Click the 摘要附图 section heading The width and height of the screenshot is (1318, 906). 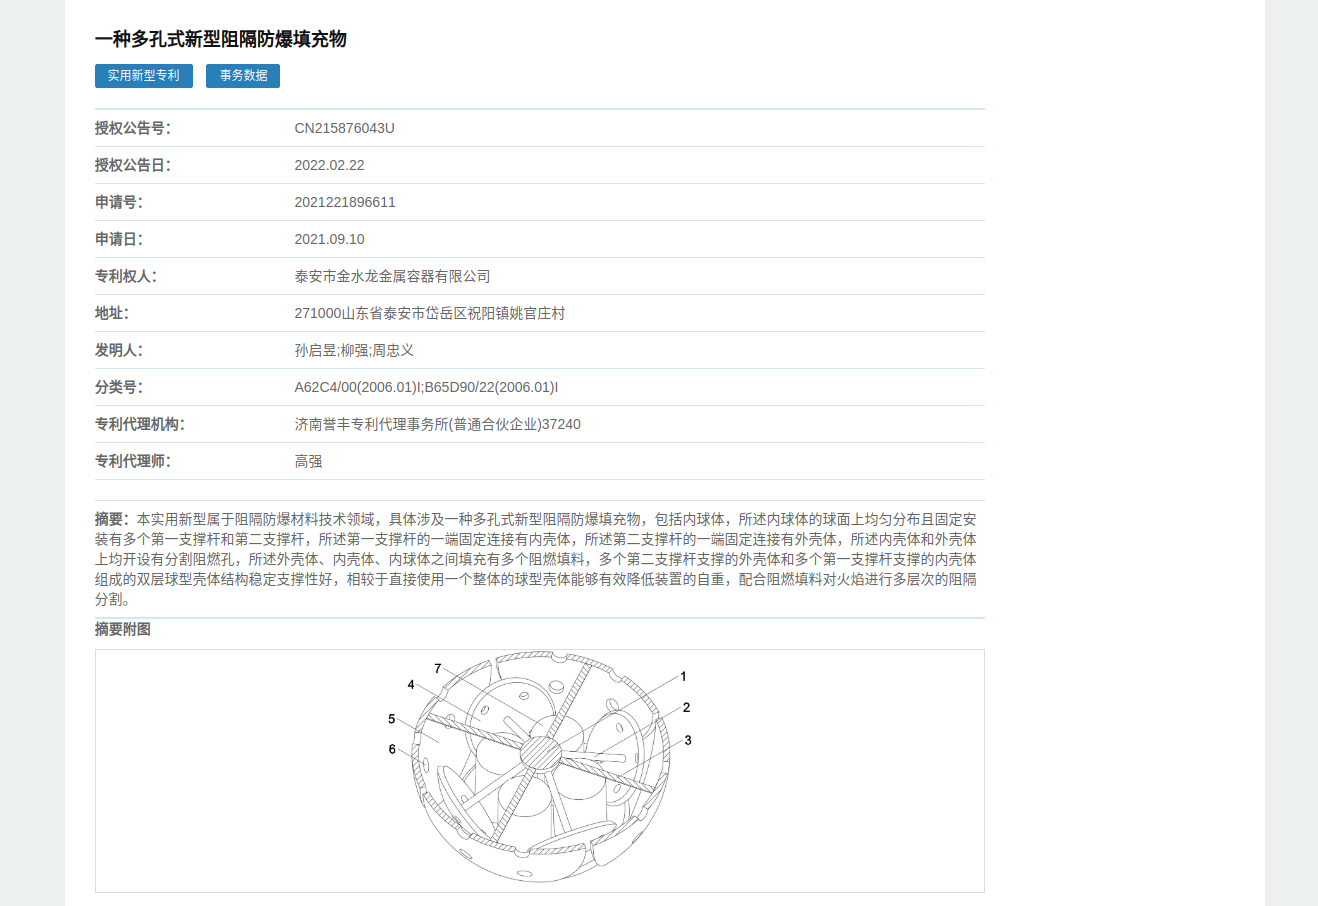click(x=123, y=629)
